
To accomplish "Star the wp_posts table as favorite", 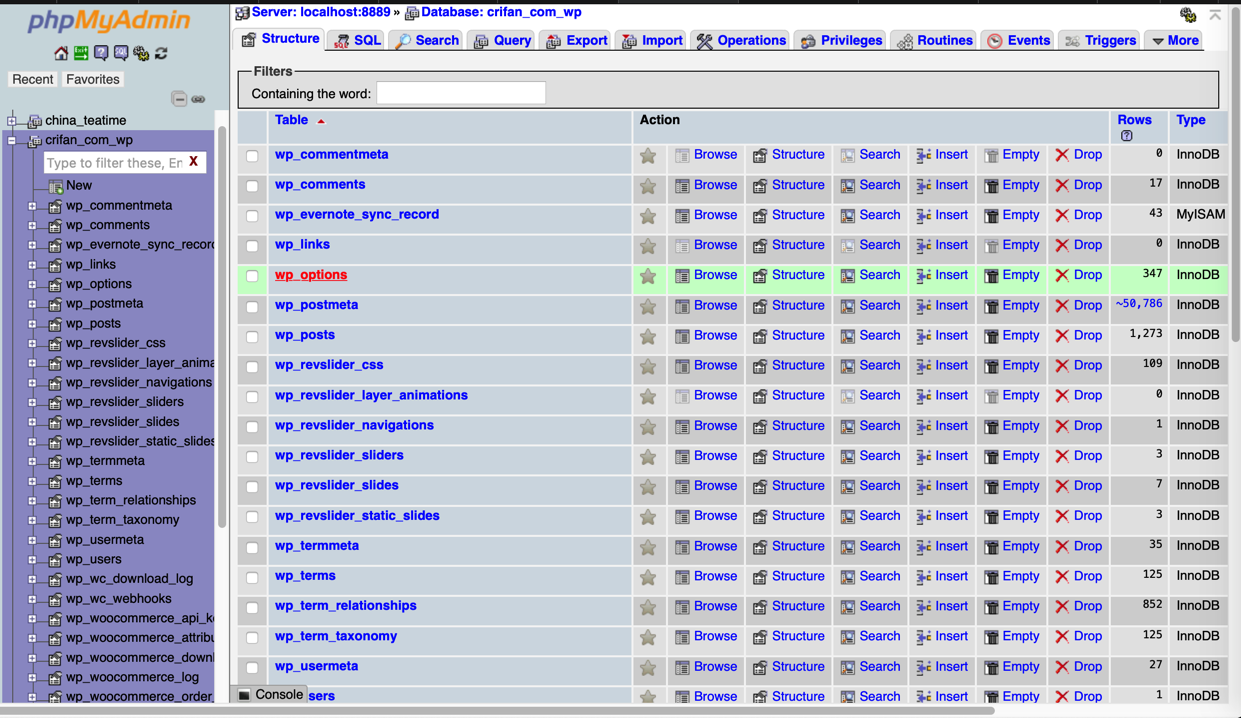I will (648, 336).
